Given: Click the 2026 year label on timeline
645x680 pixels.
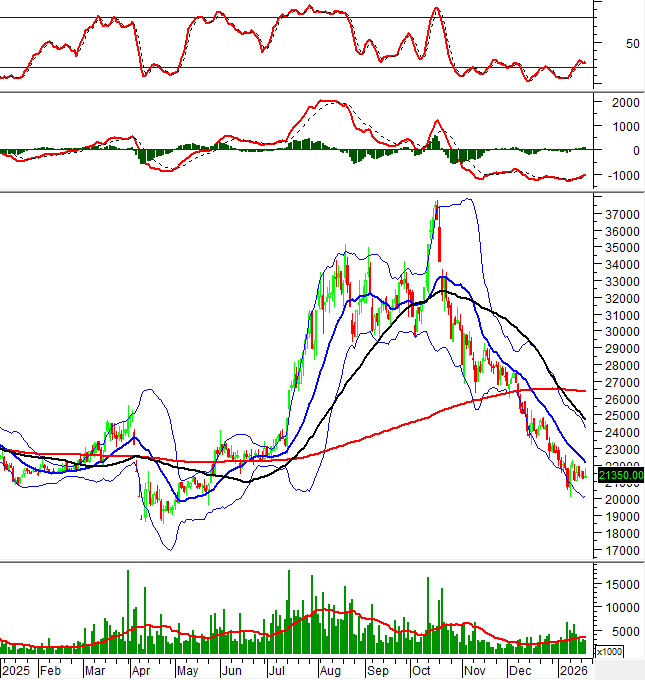Looking at the screenshot, I should coord(572,669).
